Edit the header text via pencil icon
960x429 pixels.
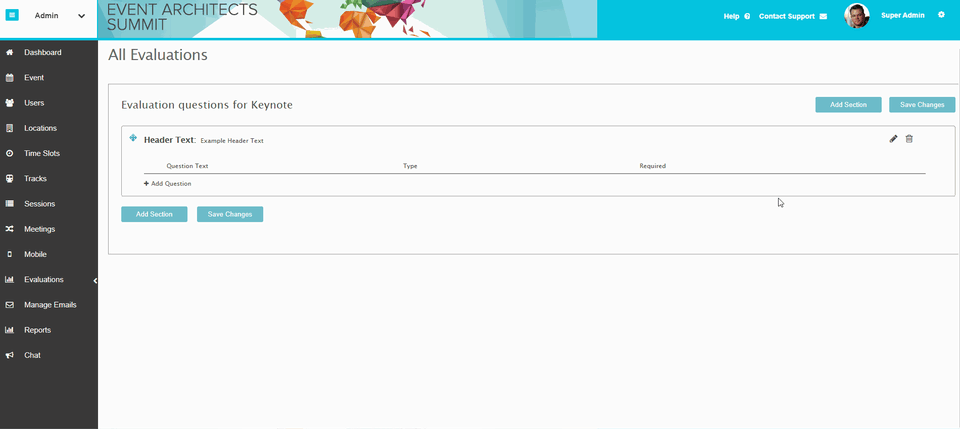coord(893,139)
